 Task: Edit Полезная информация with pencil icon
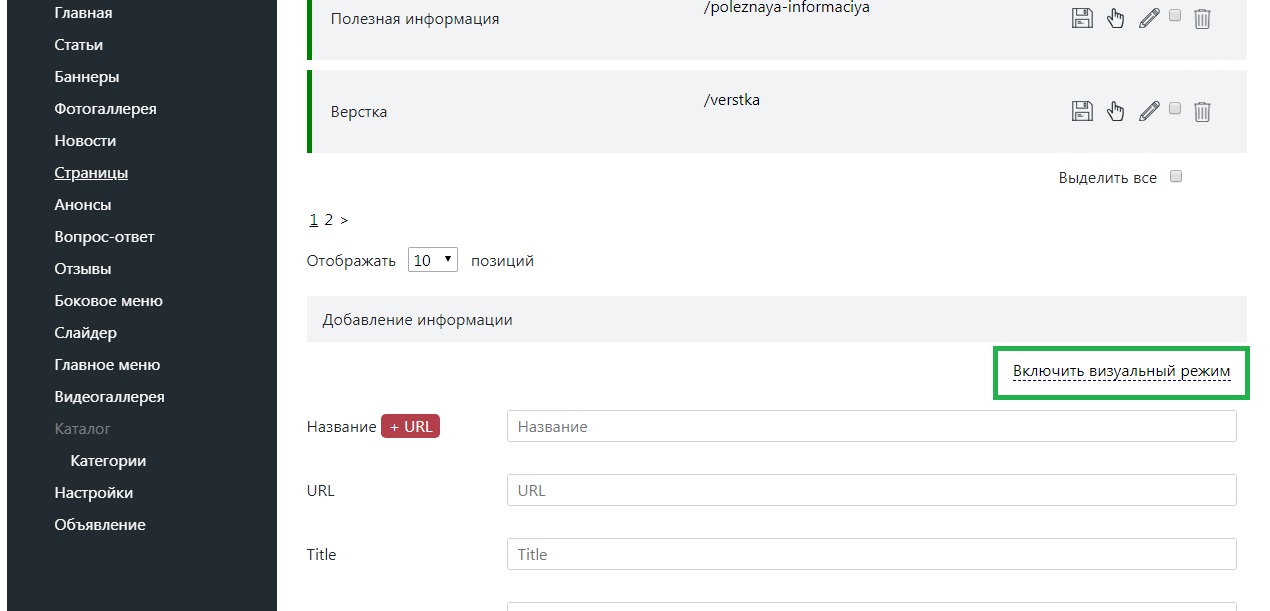click(1149, 18)
